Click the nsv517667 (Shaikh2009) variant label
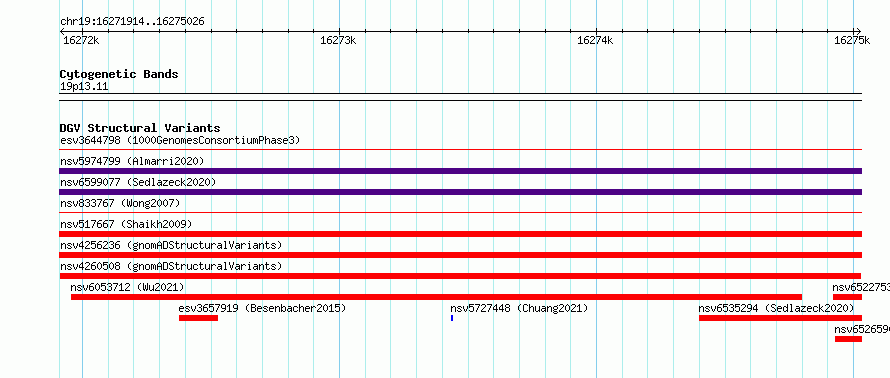Image resolution: width=890 pixels, height=378 pixels. [126, 224]
